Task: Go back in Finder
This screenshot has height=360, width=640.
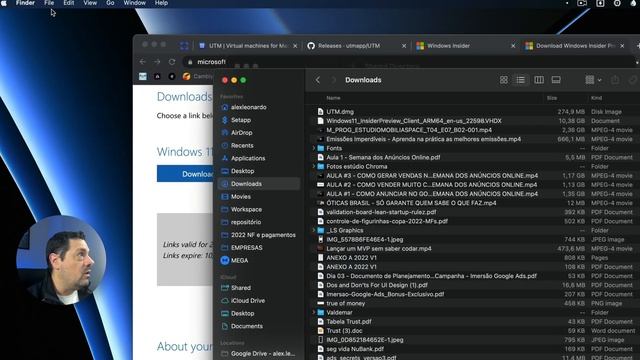Action: [x=318, y=80]
